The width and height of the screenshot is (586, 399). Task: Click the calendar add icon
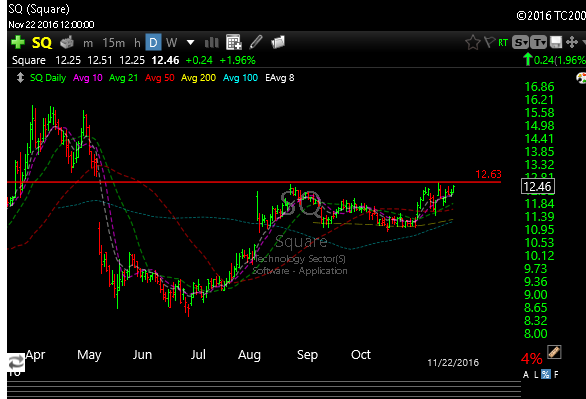pos(234,42)
